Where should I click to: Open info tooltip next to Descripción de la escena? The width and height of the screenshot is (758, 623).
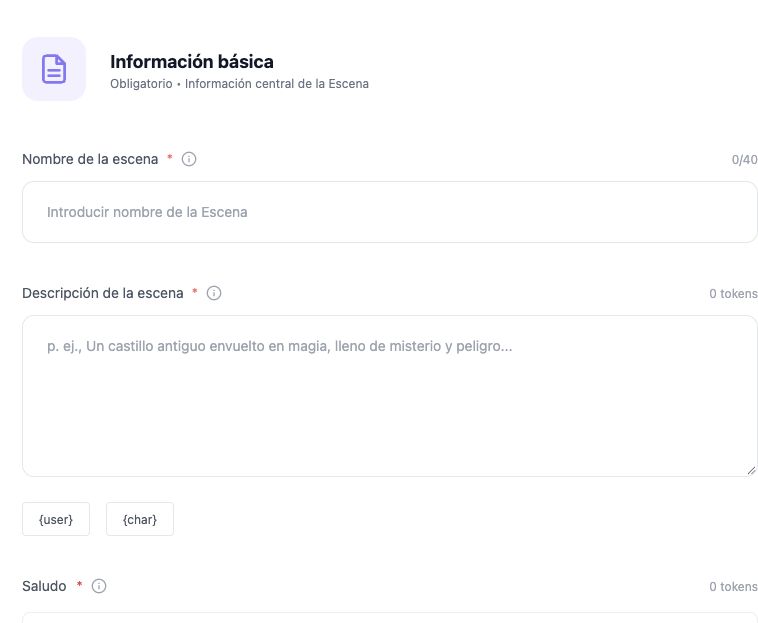214,293
